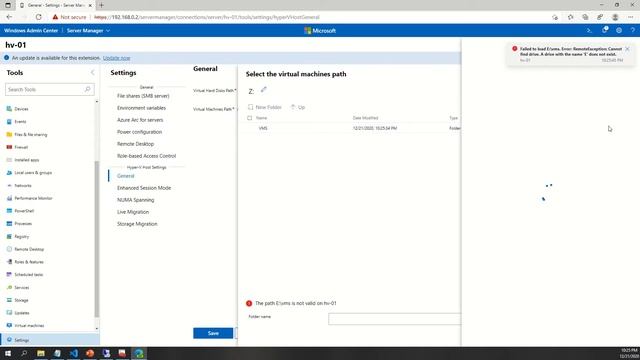This screenshot has width=640, height=360.
Task: Open Remote Desktop tool in sidebar
Action: pos(29,249)
